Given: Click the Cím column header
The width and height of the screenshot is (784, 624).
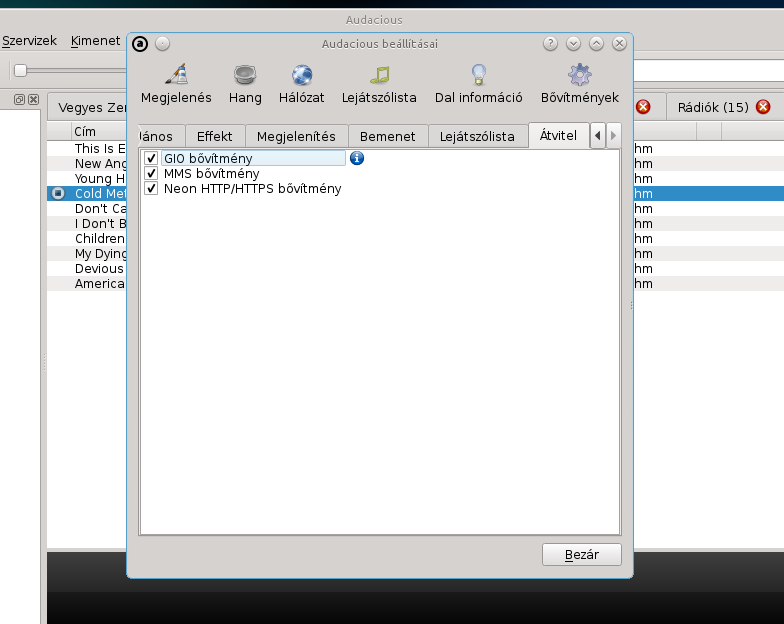Looking at the screenshot, I should coord(99,132).
